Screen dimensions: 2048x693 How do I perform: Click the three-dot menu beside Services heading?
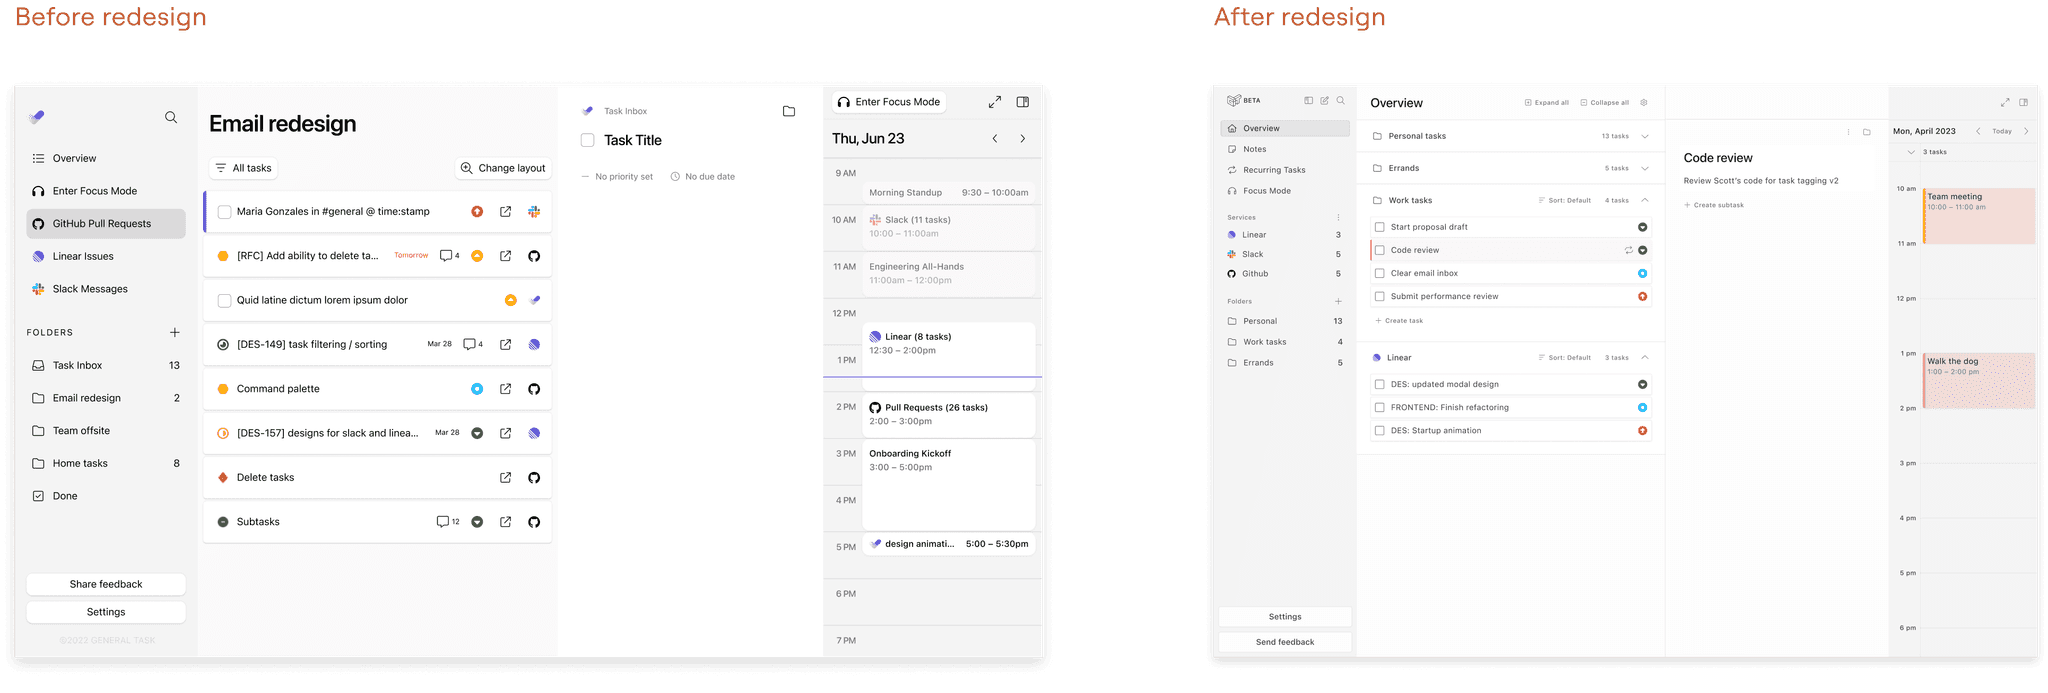coord(1338,217)
